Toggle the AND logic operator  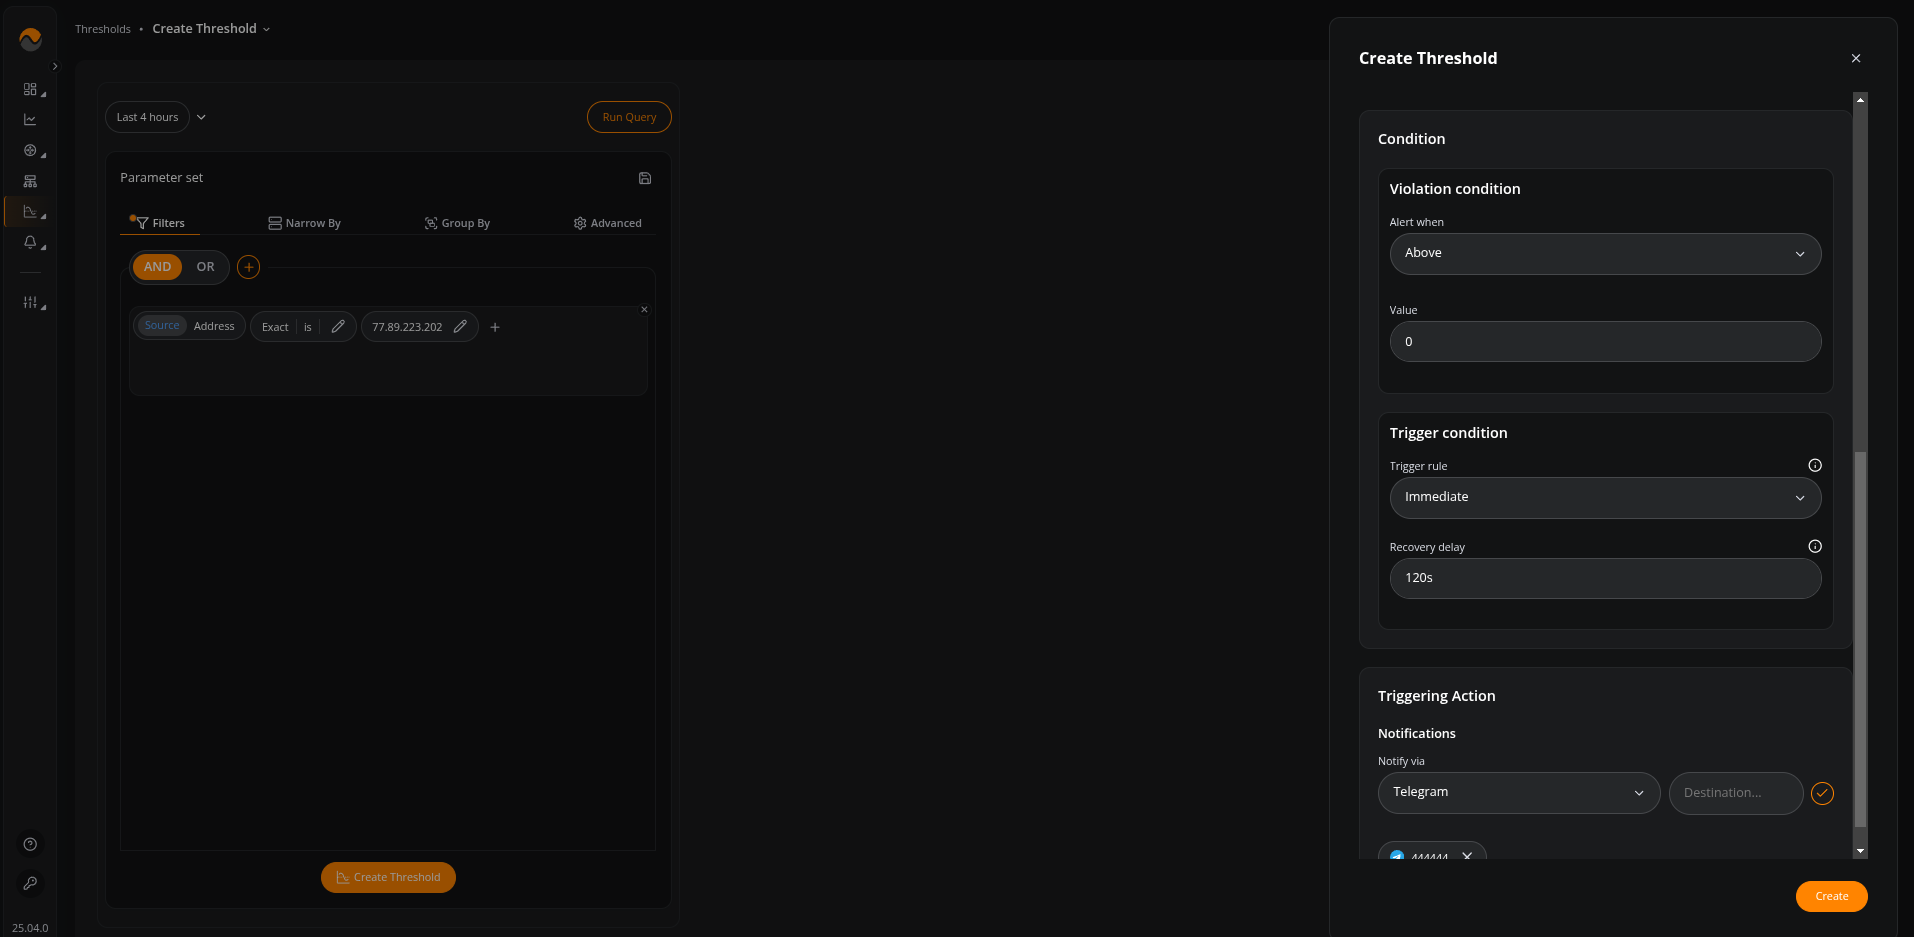point(157,267)
